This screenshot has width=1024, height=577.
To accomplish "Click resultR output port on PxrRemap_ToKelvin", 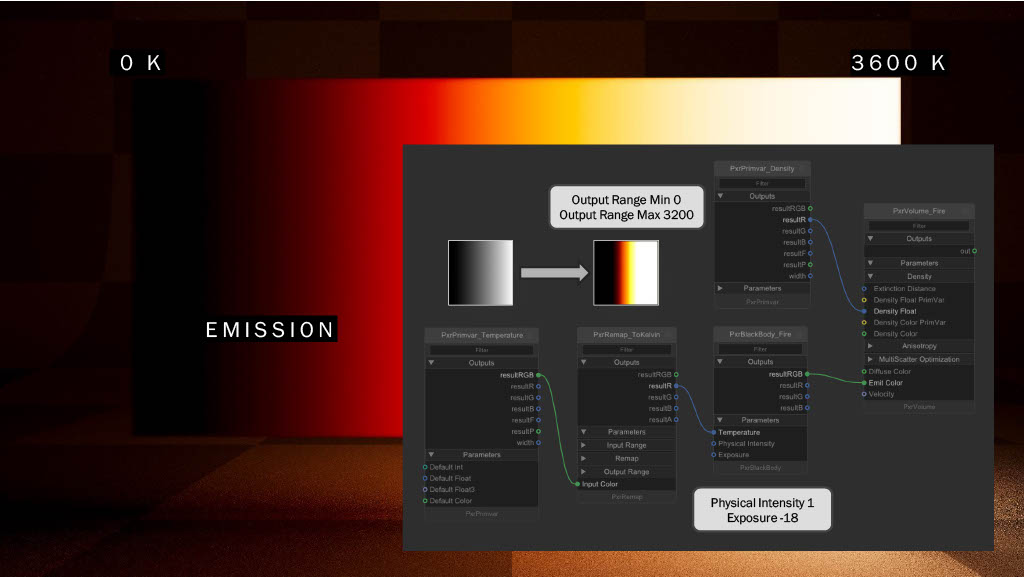I will pyautogui.click(x=677, y=385).
